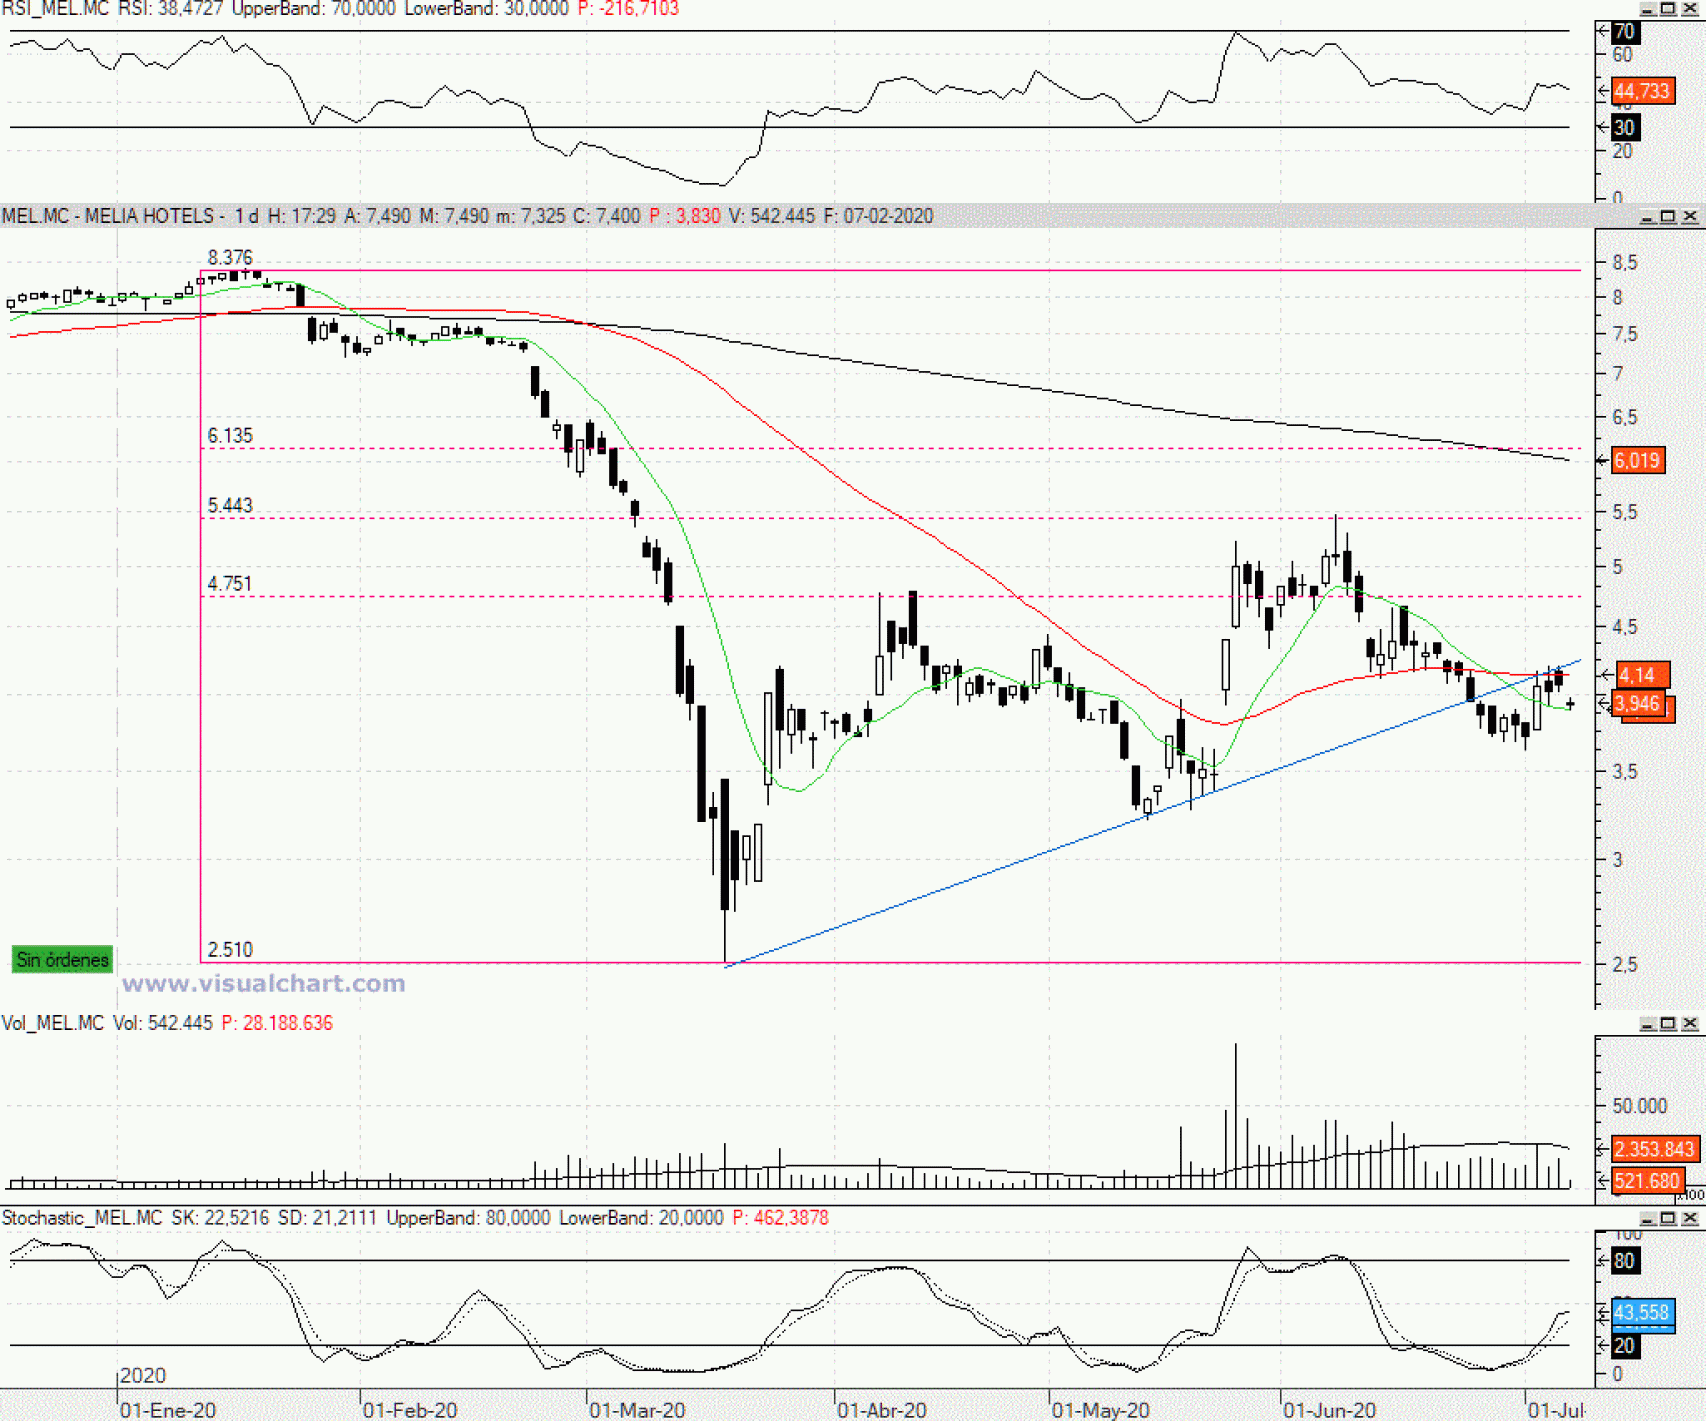Select the volume average label 2.353.843
This screenshot has width=1706, height=1421.
(x=1653, y=1150)
